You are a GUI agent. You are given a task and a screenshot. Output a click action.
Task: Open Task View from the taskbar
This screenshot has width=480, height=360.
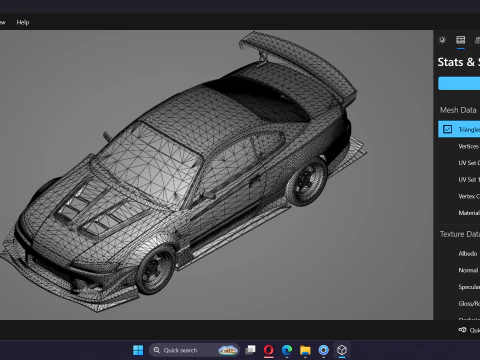coord(250,350)
